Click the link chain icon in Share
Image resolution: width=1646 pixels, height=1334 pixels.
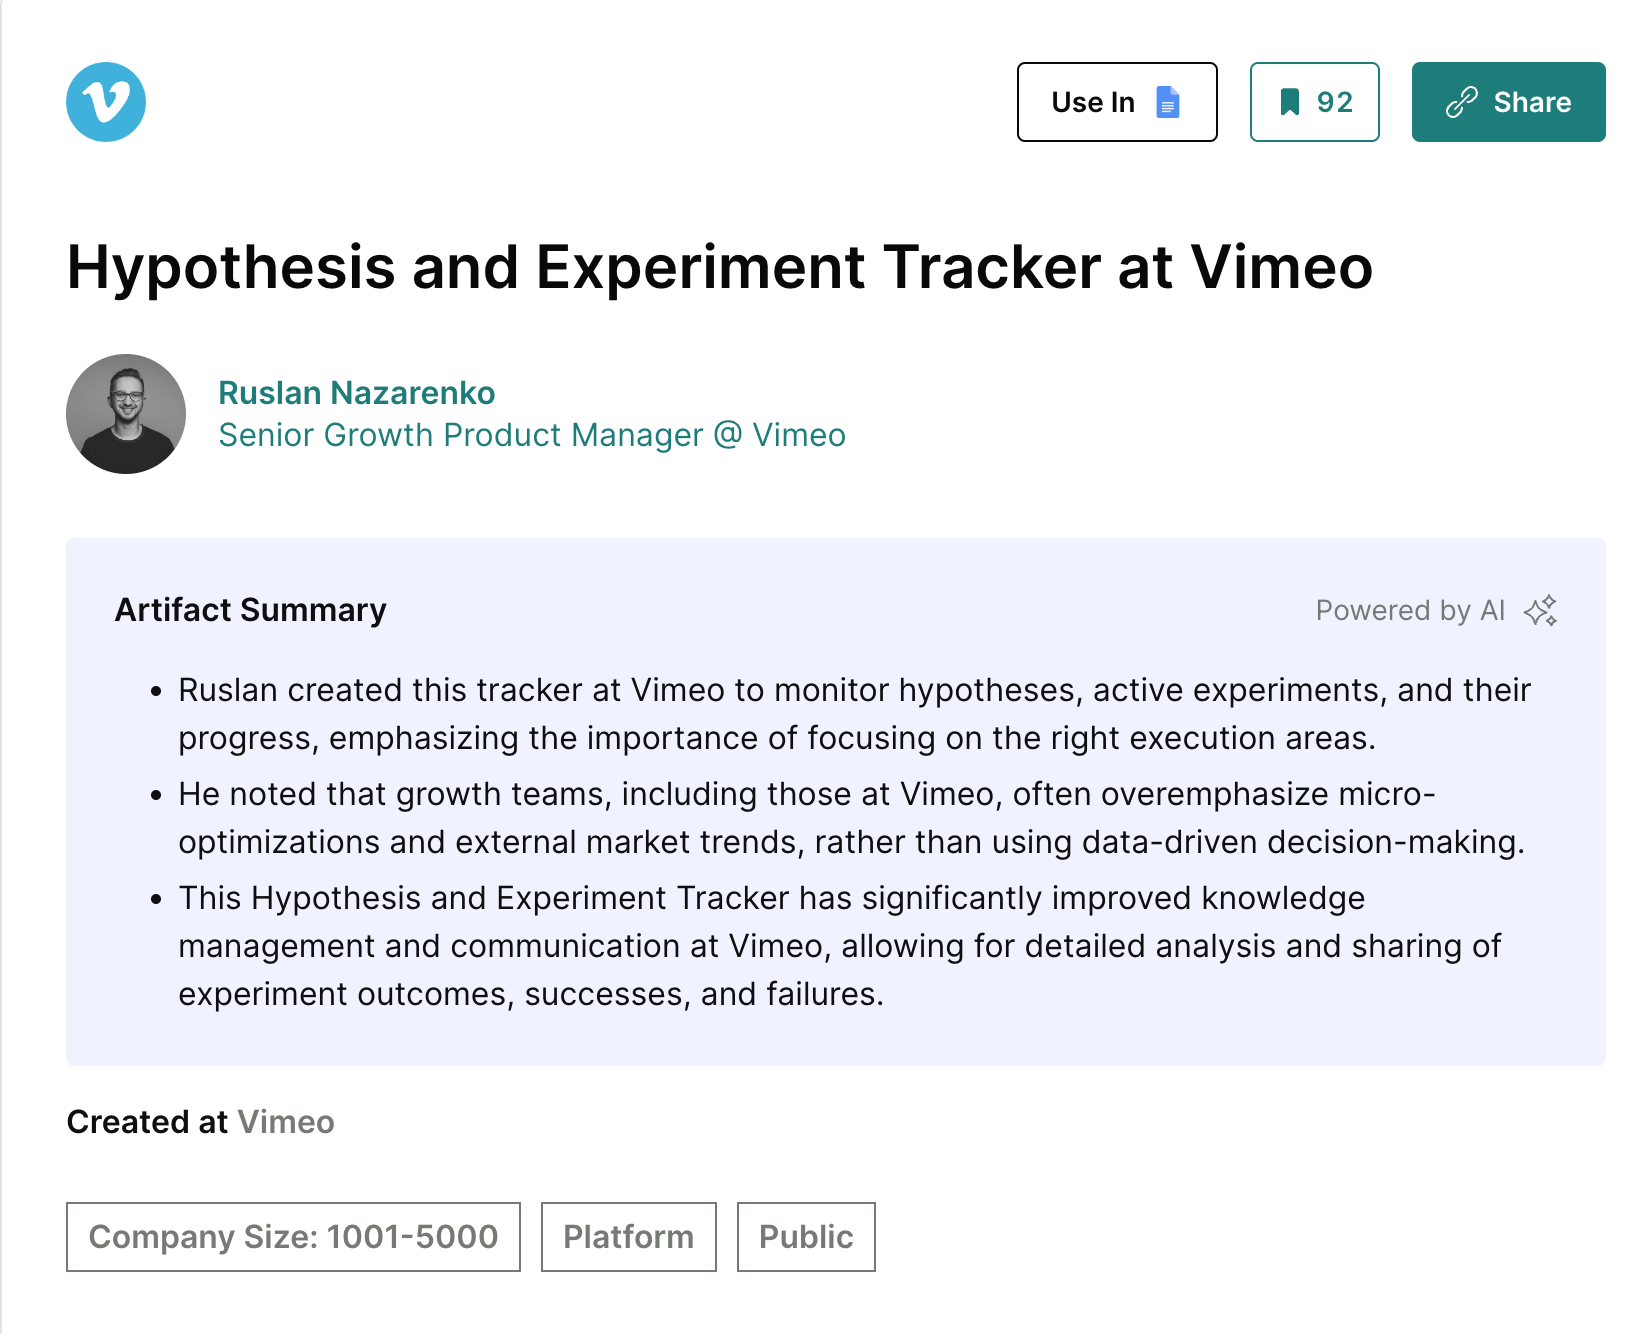1461,102
